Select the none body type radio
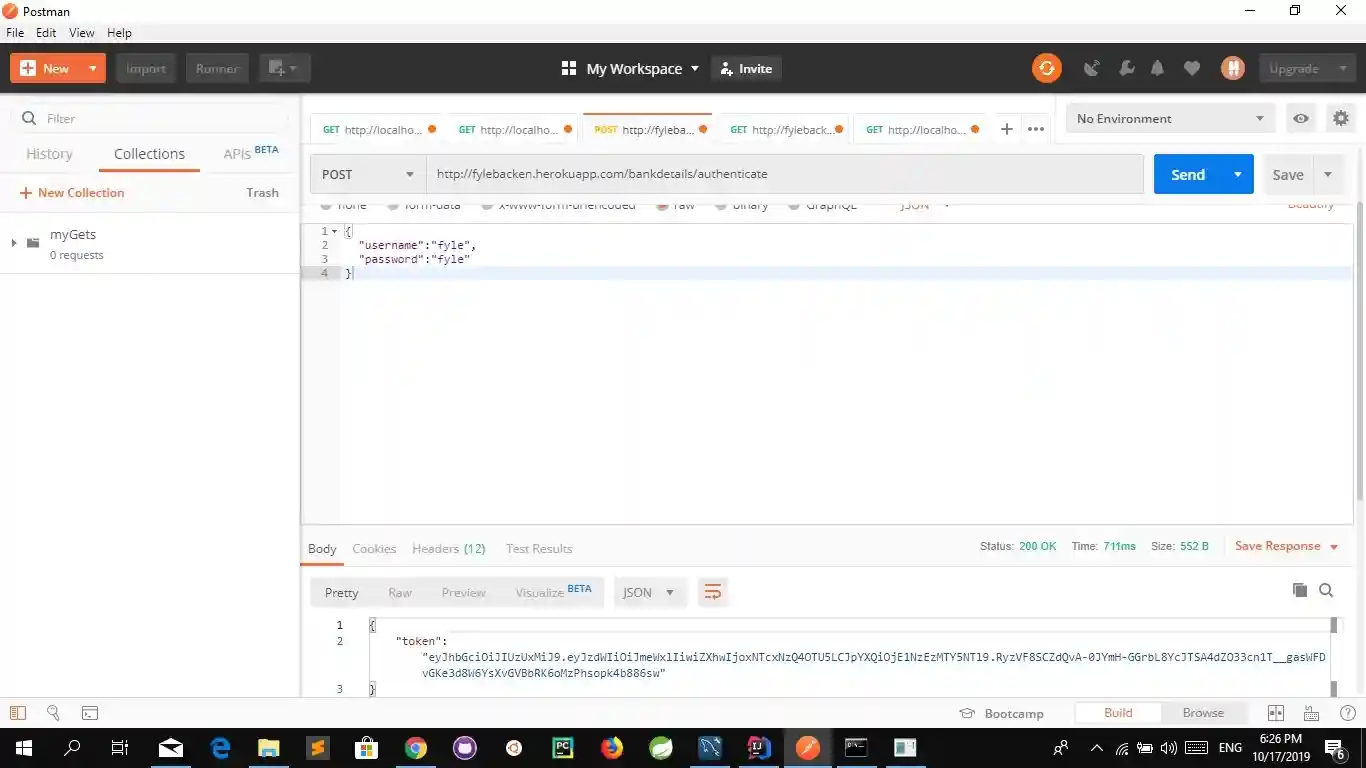1366x768 pixels. [x=326, y=206]
